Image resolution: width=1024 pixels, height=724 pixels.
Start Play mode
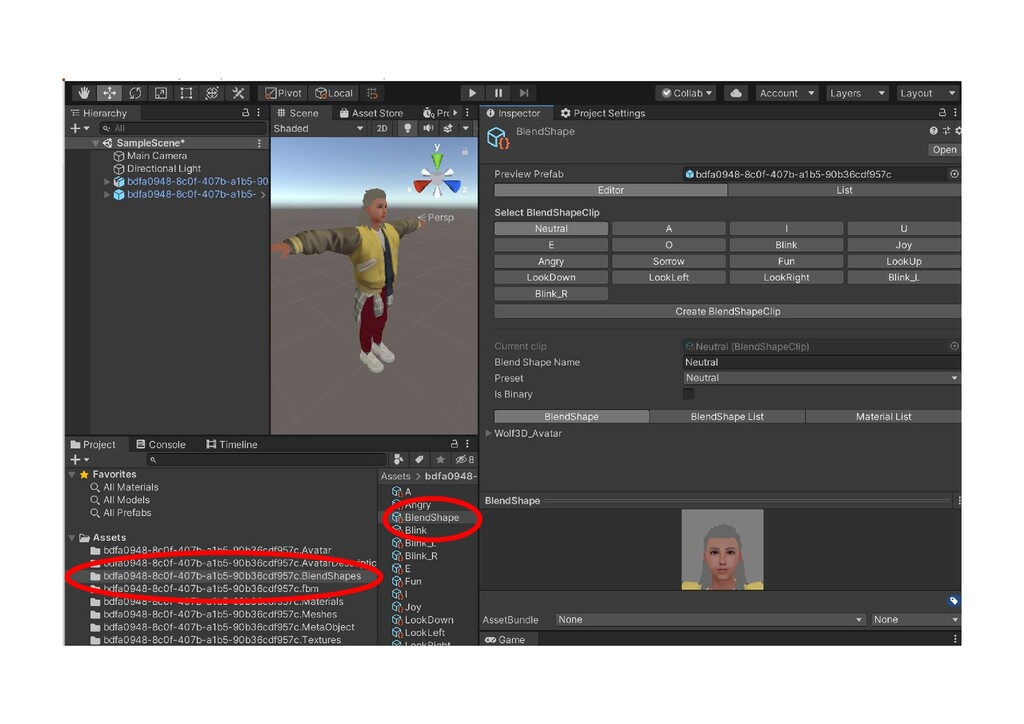(472, 93)
